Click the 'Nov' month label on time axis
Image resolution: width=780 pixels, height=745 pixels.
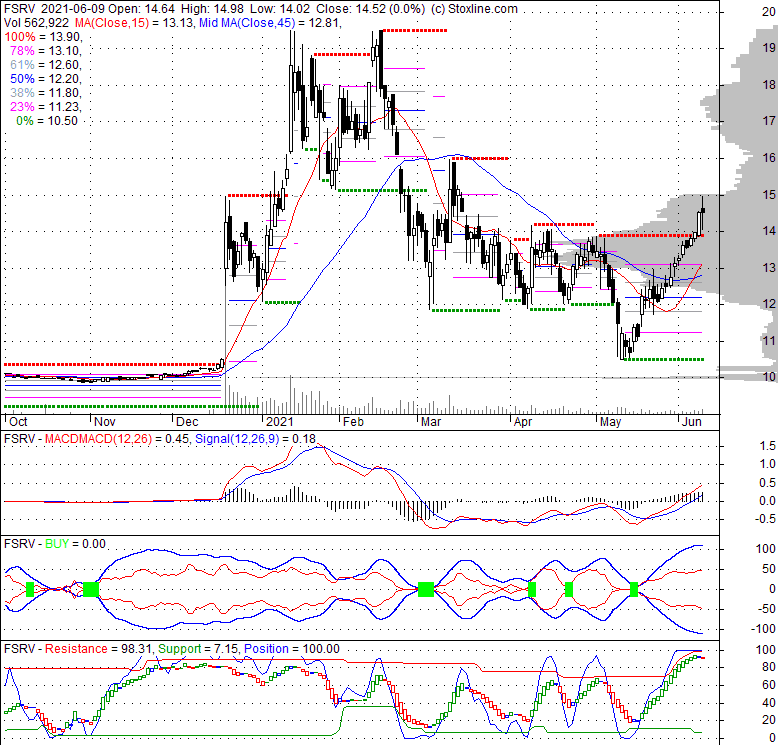(105, 422)
